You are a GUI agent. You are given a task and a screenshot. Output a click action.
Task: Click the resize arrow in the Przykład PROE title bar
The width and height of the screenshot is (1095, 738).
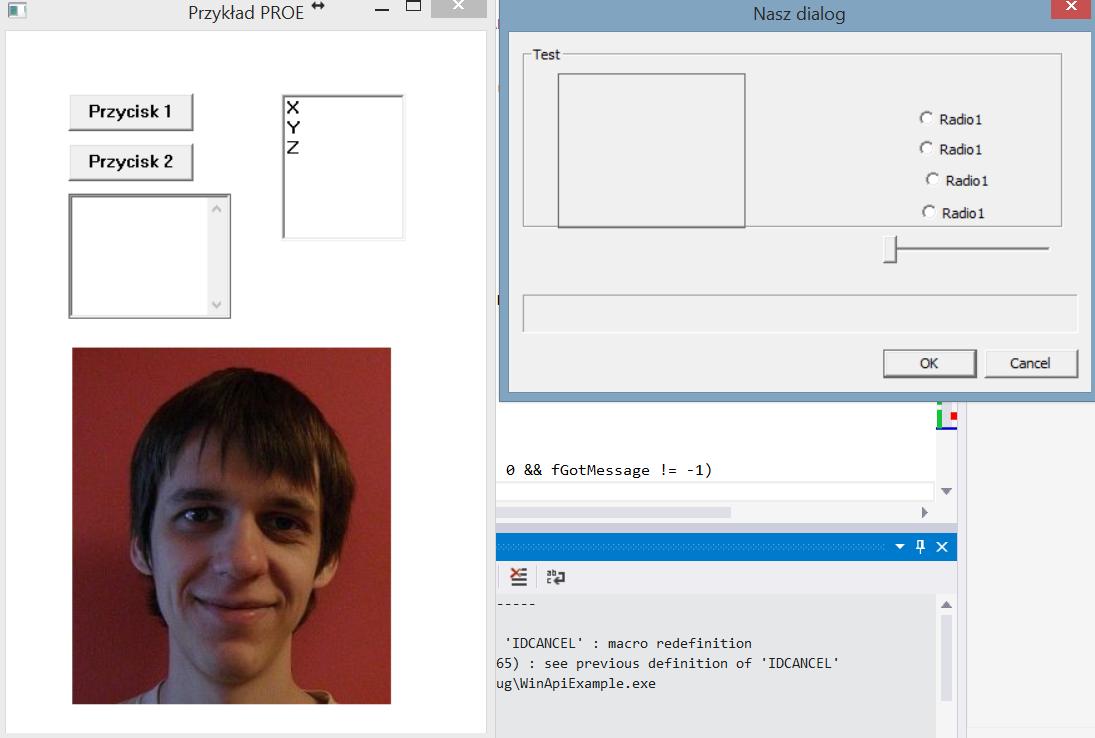point(318,6)
